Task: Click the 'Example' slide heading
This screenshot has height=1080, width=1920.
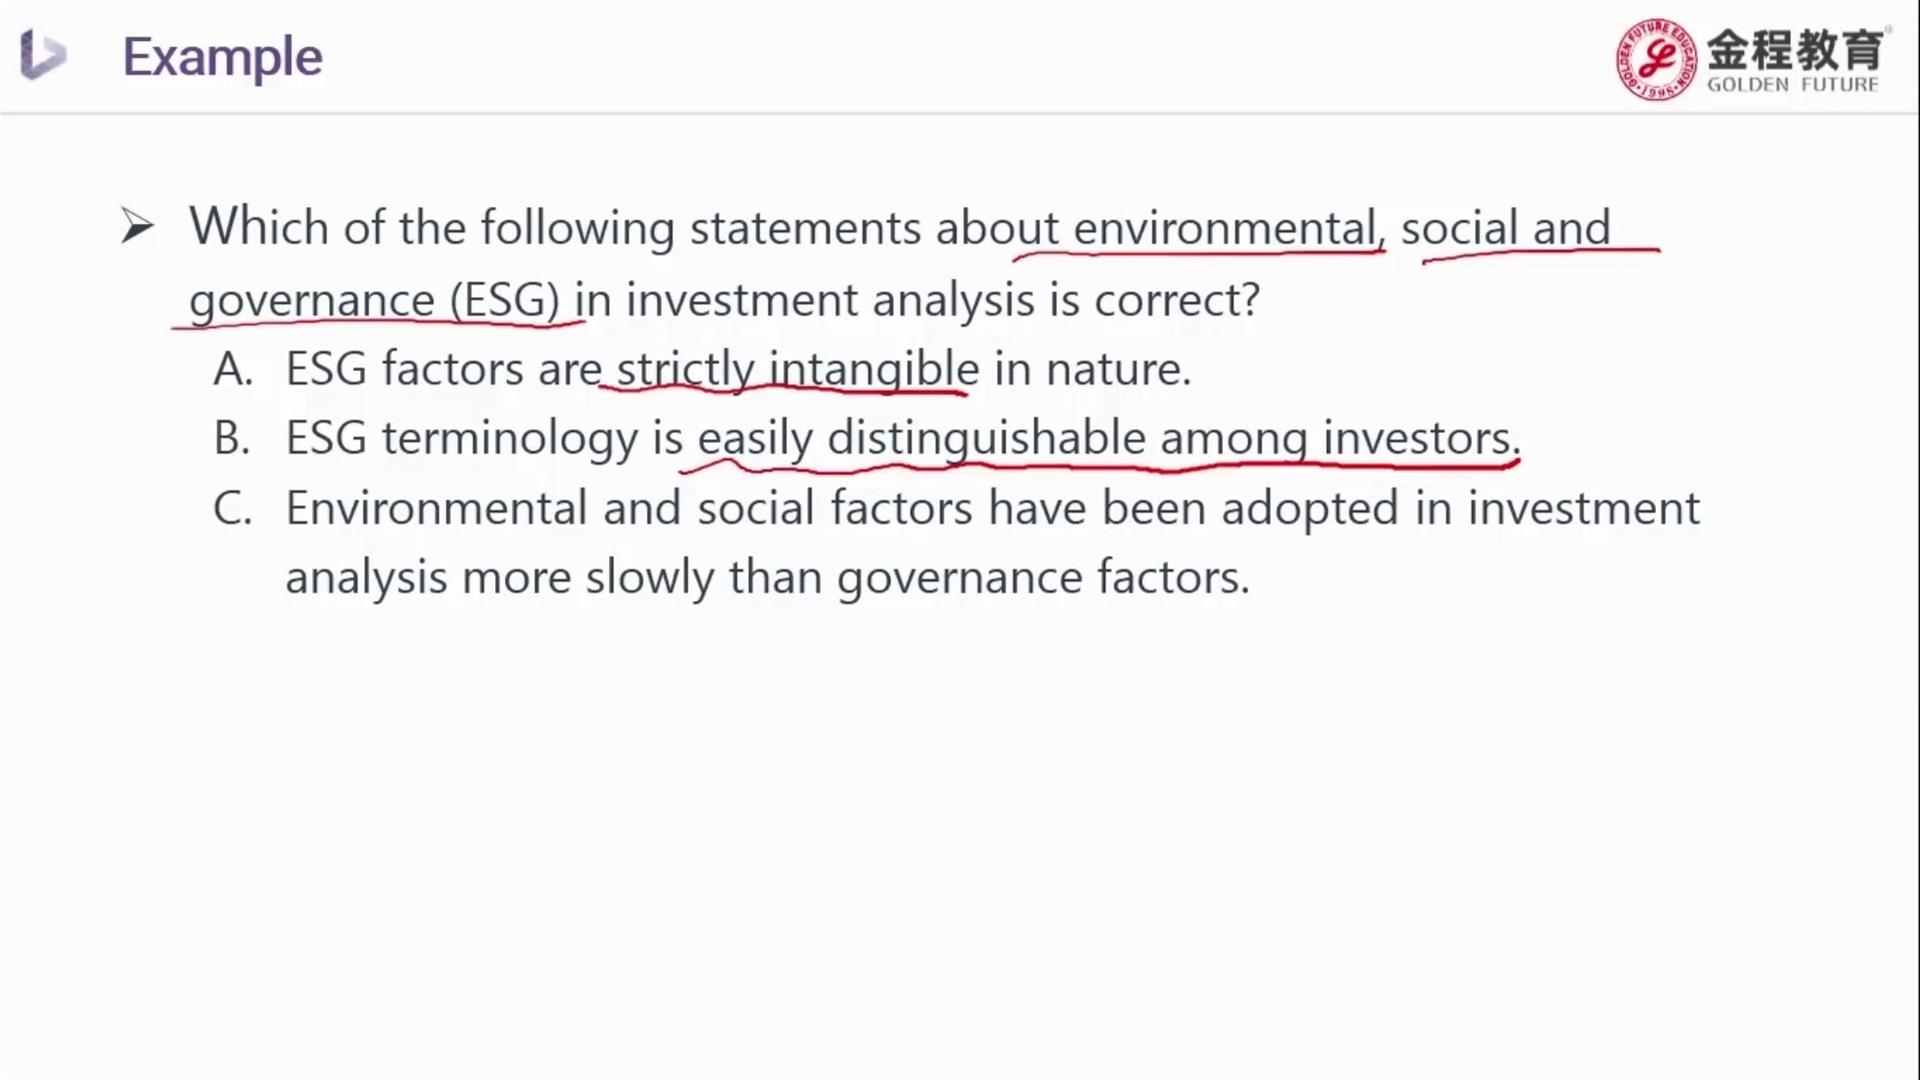Action: pos(222,57)
